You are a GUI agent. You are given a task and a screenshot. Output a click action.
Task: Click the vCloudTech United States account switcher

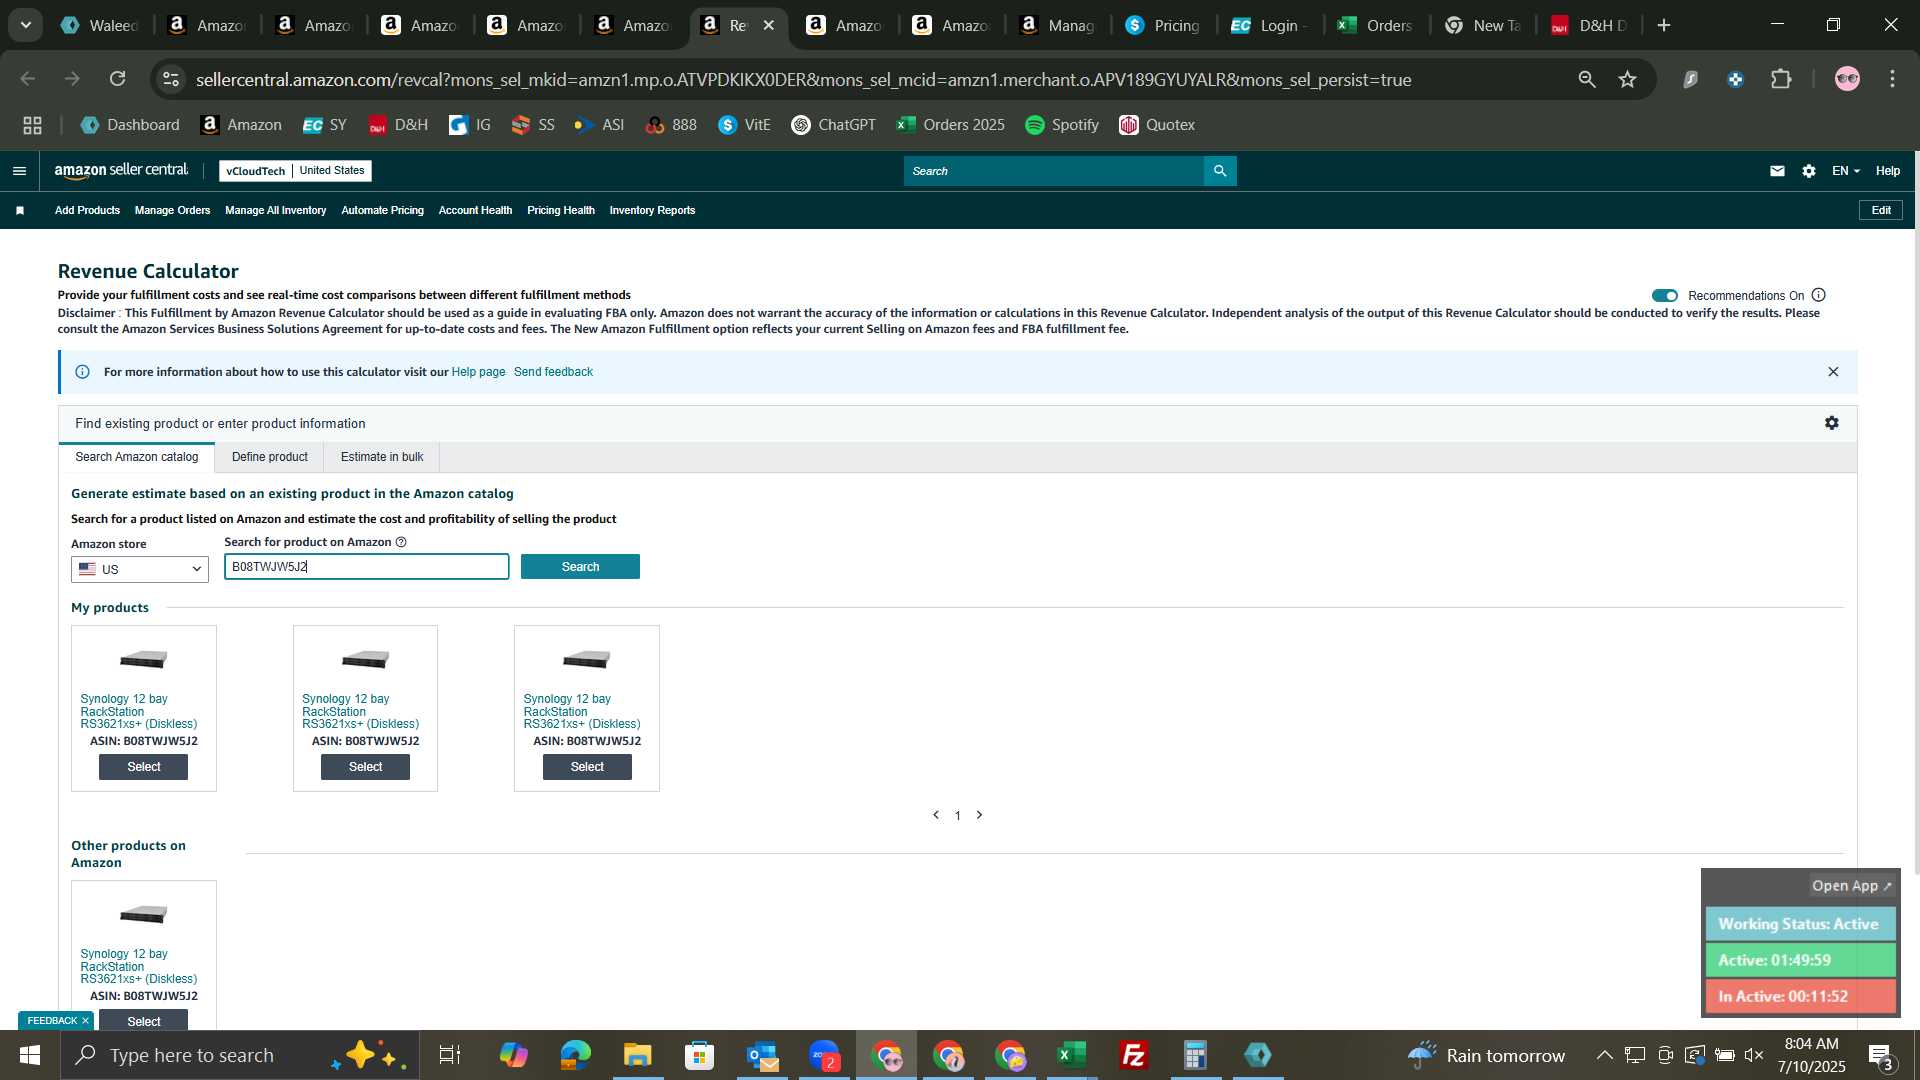295,171
